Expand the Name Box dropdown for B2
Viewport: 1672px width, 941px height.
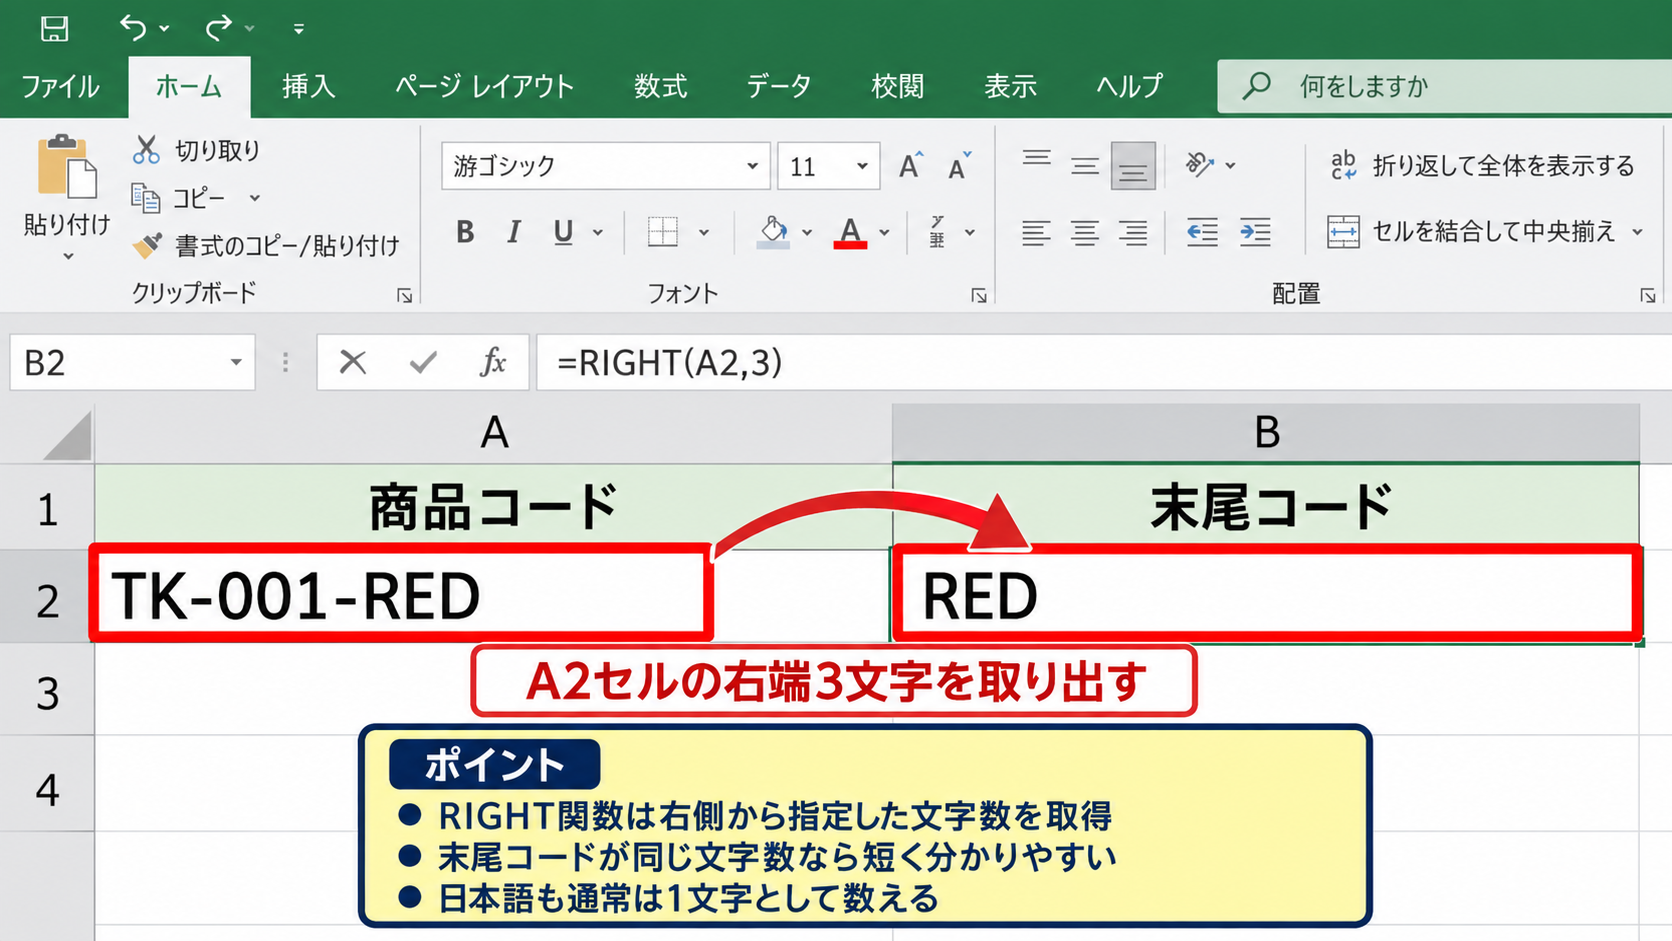pyautogui.click(x=236, y=362)
